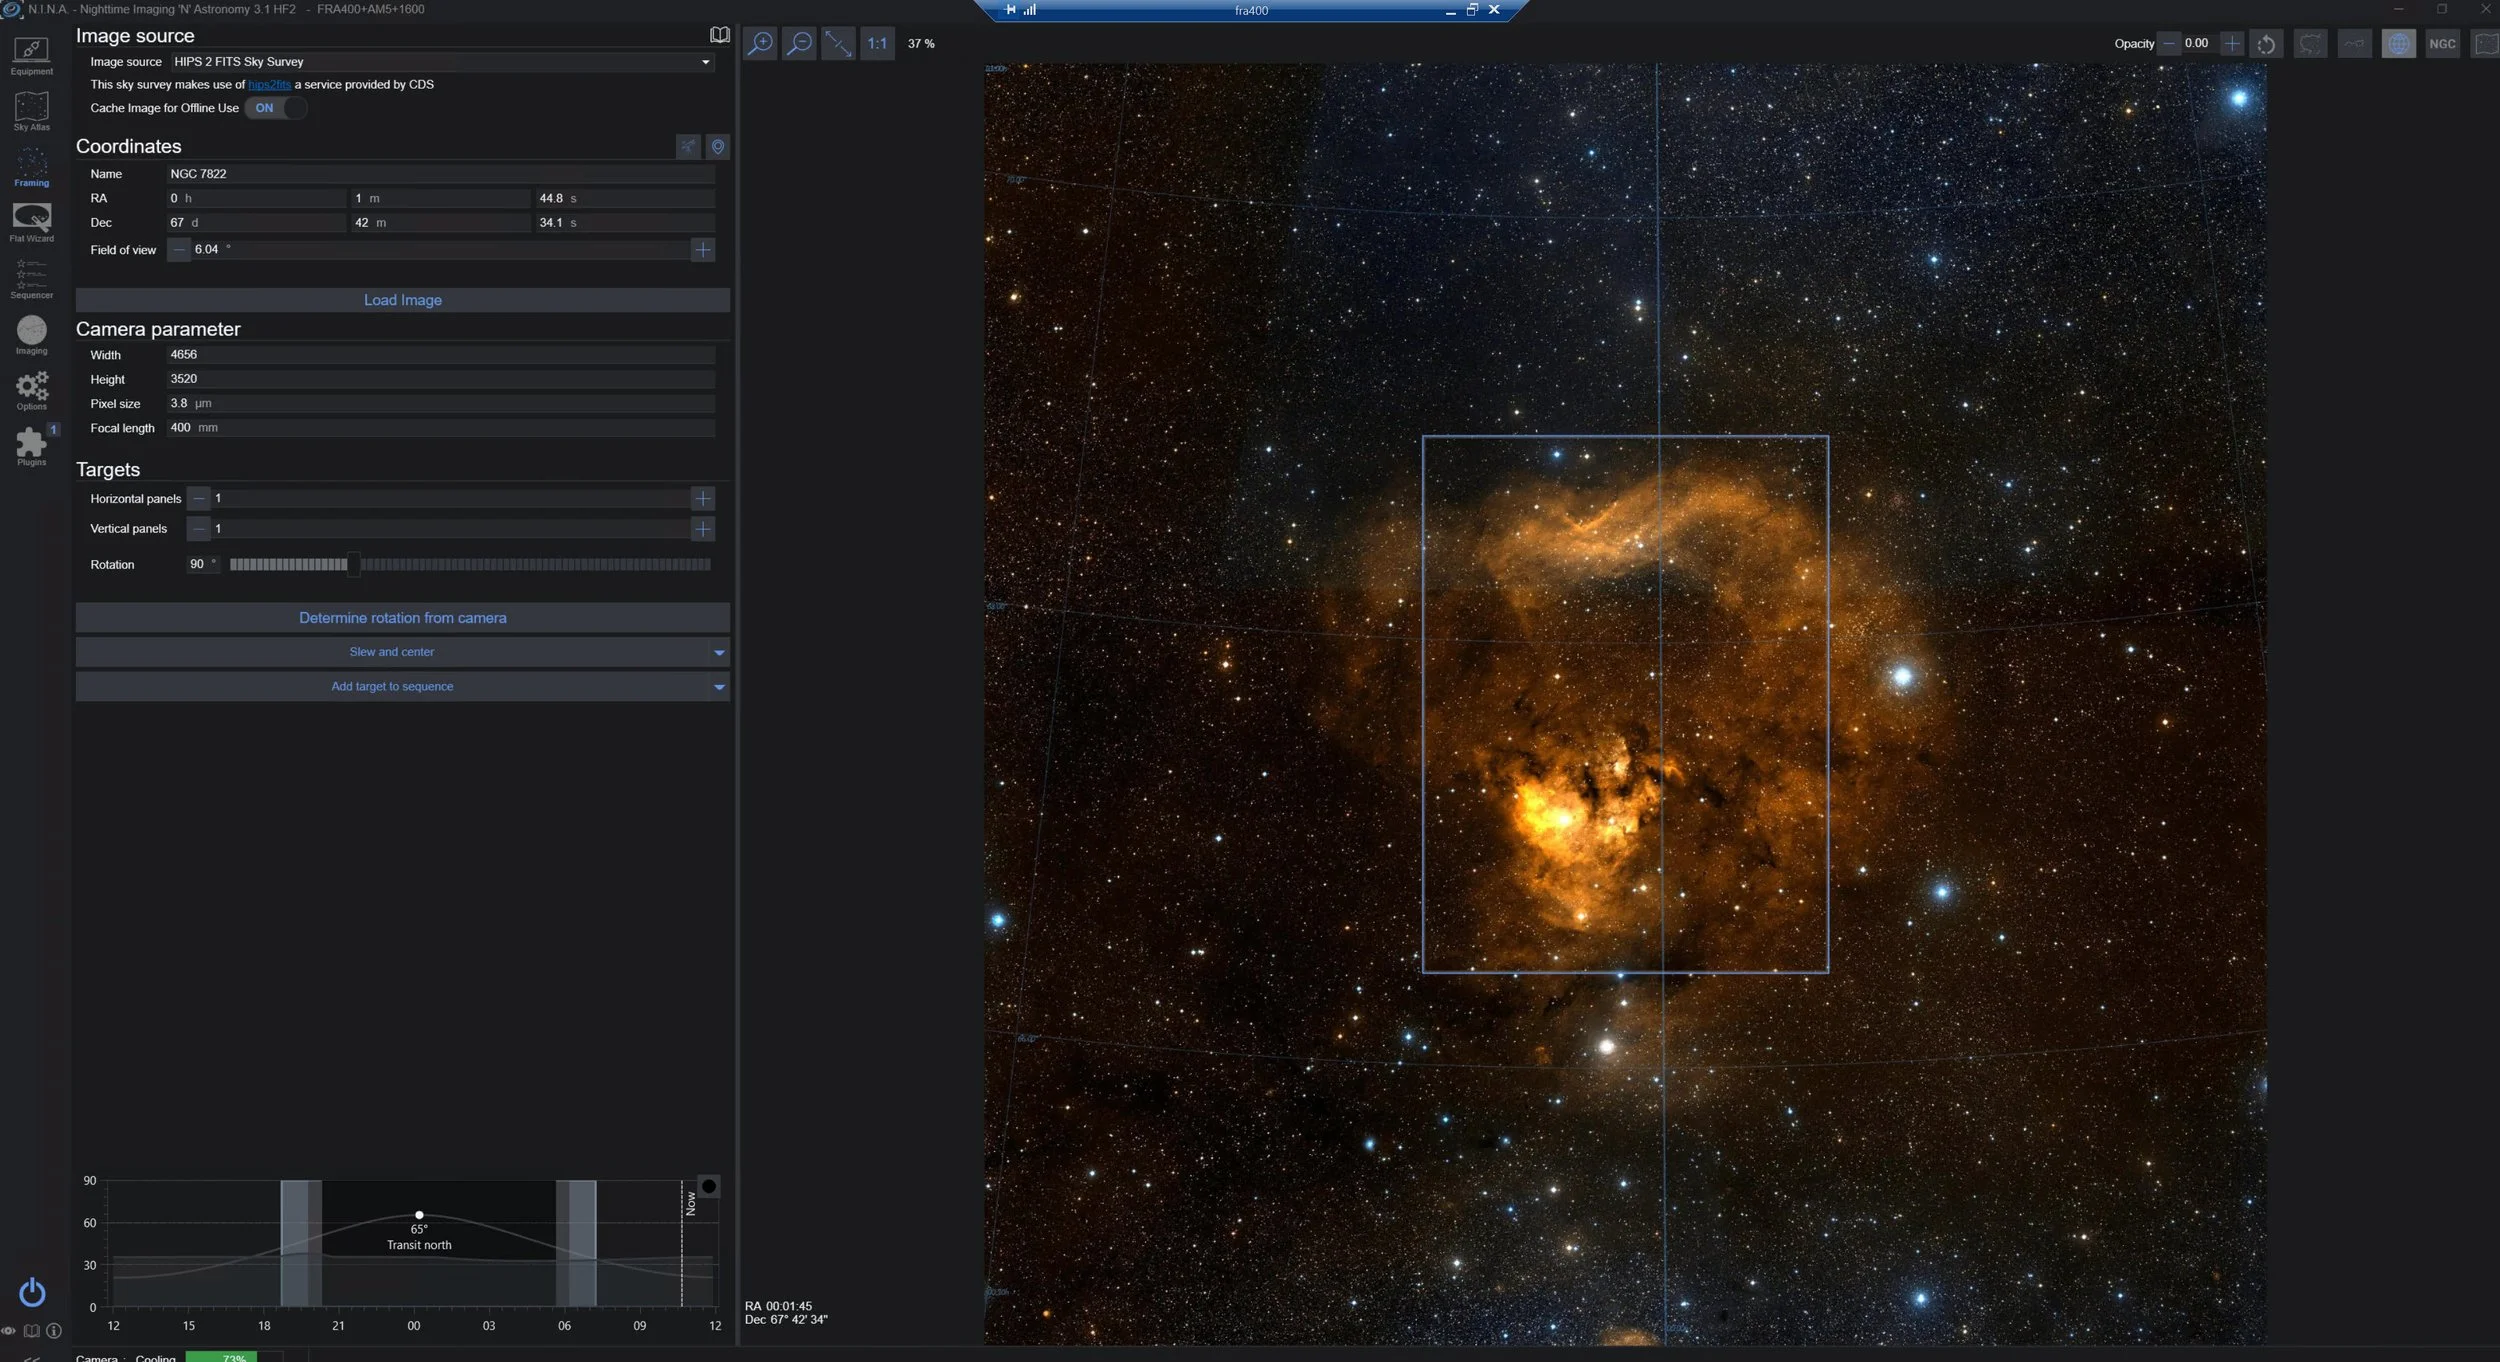Expand the Add target to sequence arrow
Screen dimensions: 2500x1362
719,687
